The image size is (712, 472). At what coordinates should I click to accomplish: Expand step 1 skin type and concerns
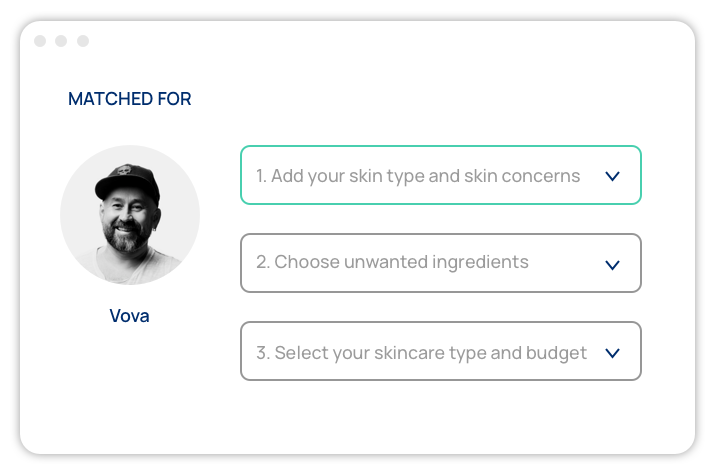click(440, 176)
